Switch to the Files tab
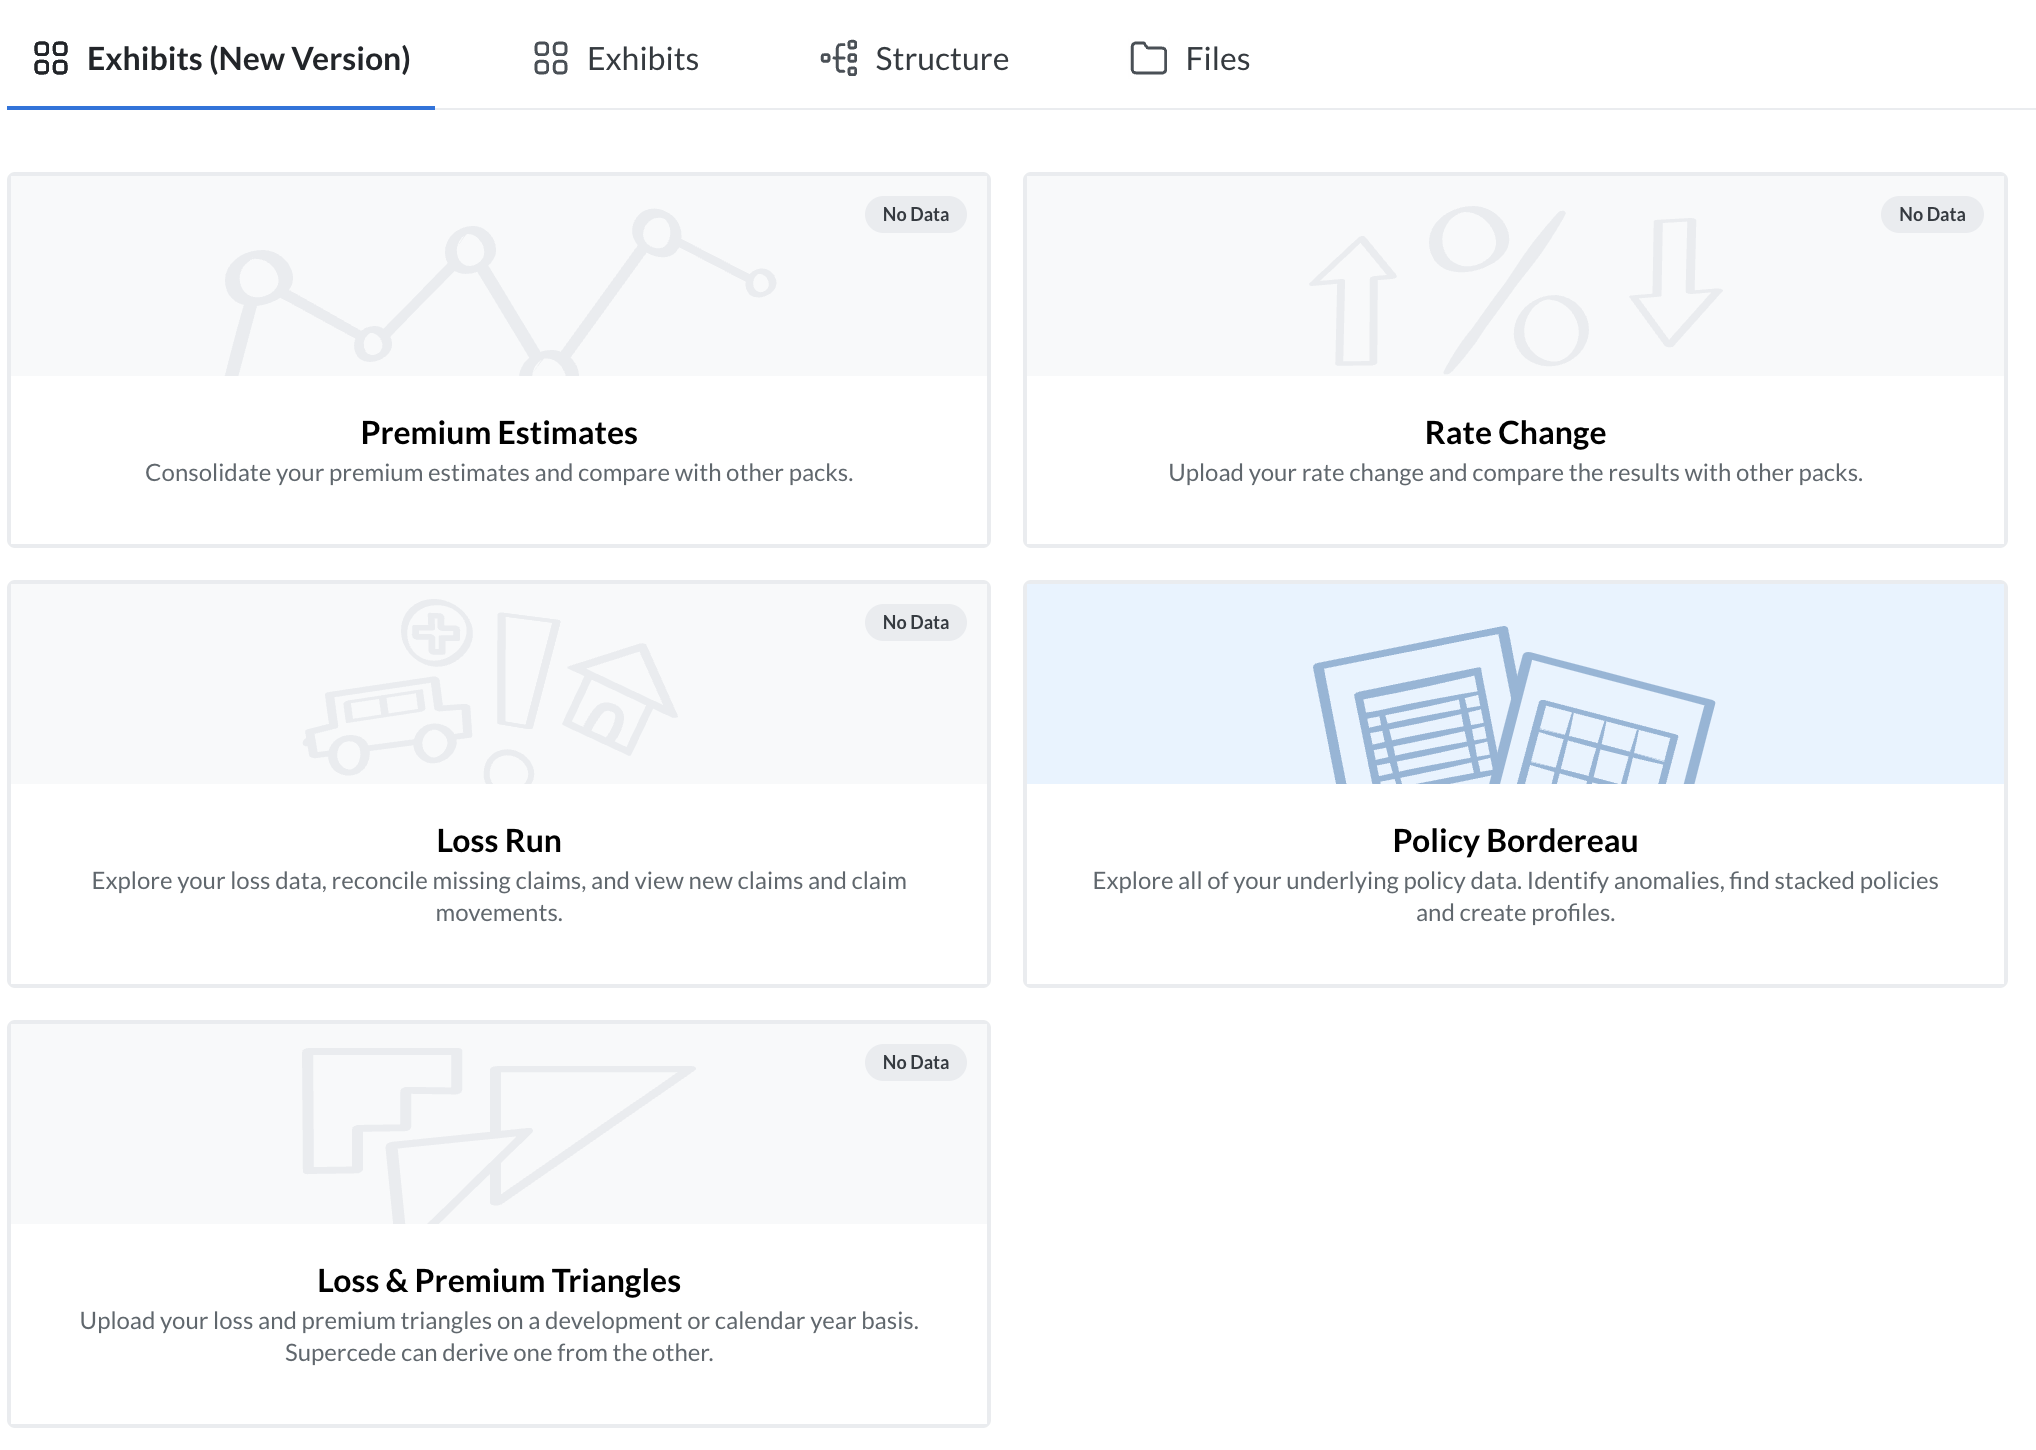Screen dimensions: 2036x1450 point(1216,58)
